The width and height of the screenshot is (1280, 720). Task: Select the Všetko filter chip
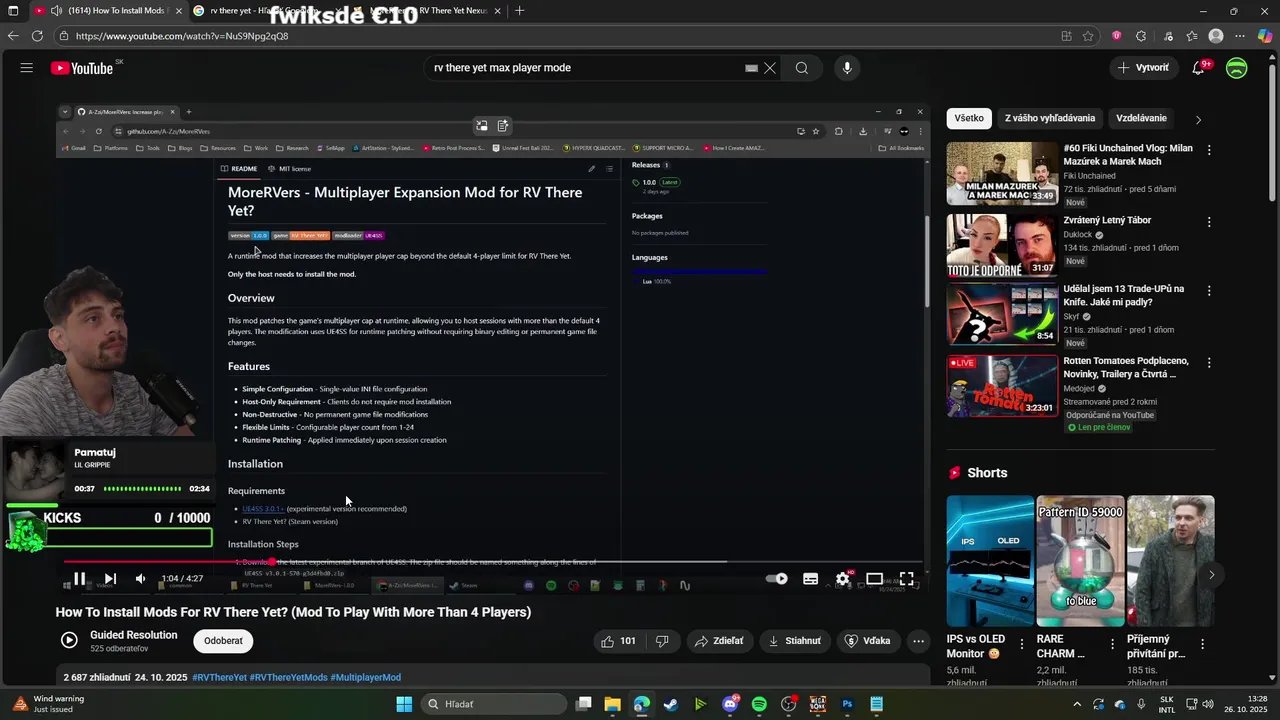coord(968,118)
